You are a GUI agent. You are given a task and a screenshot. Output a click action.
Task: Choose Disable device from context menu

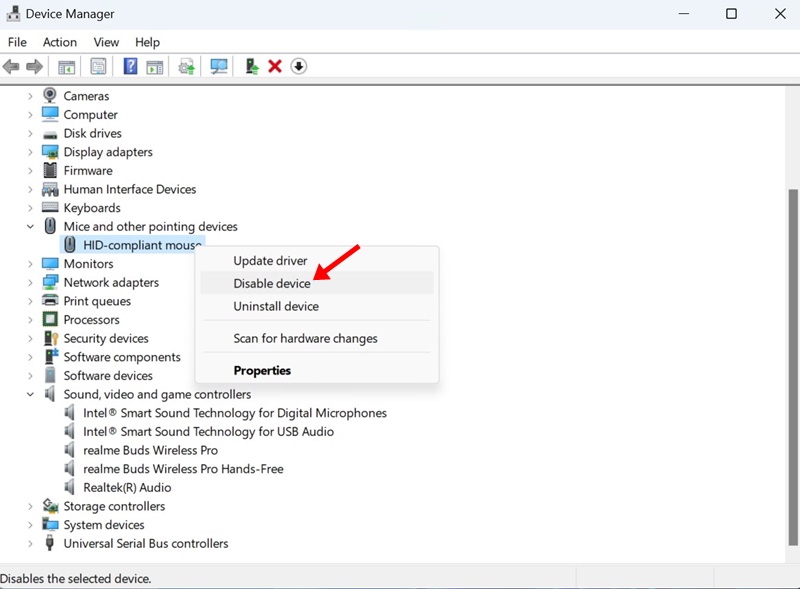point(272,284)
